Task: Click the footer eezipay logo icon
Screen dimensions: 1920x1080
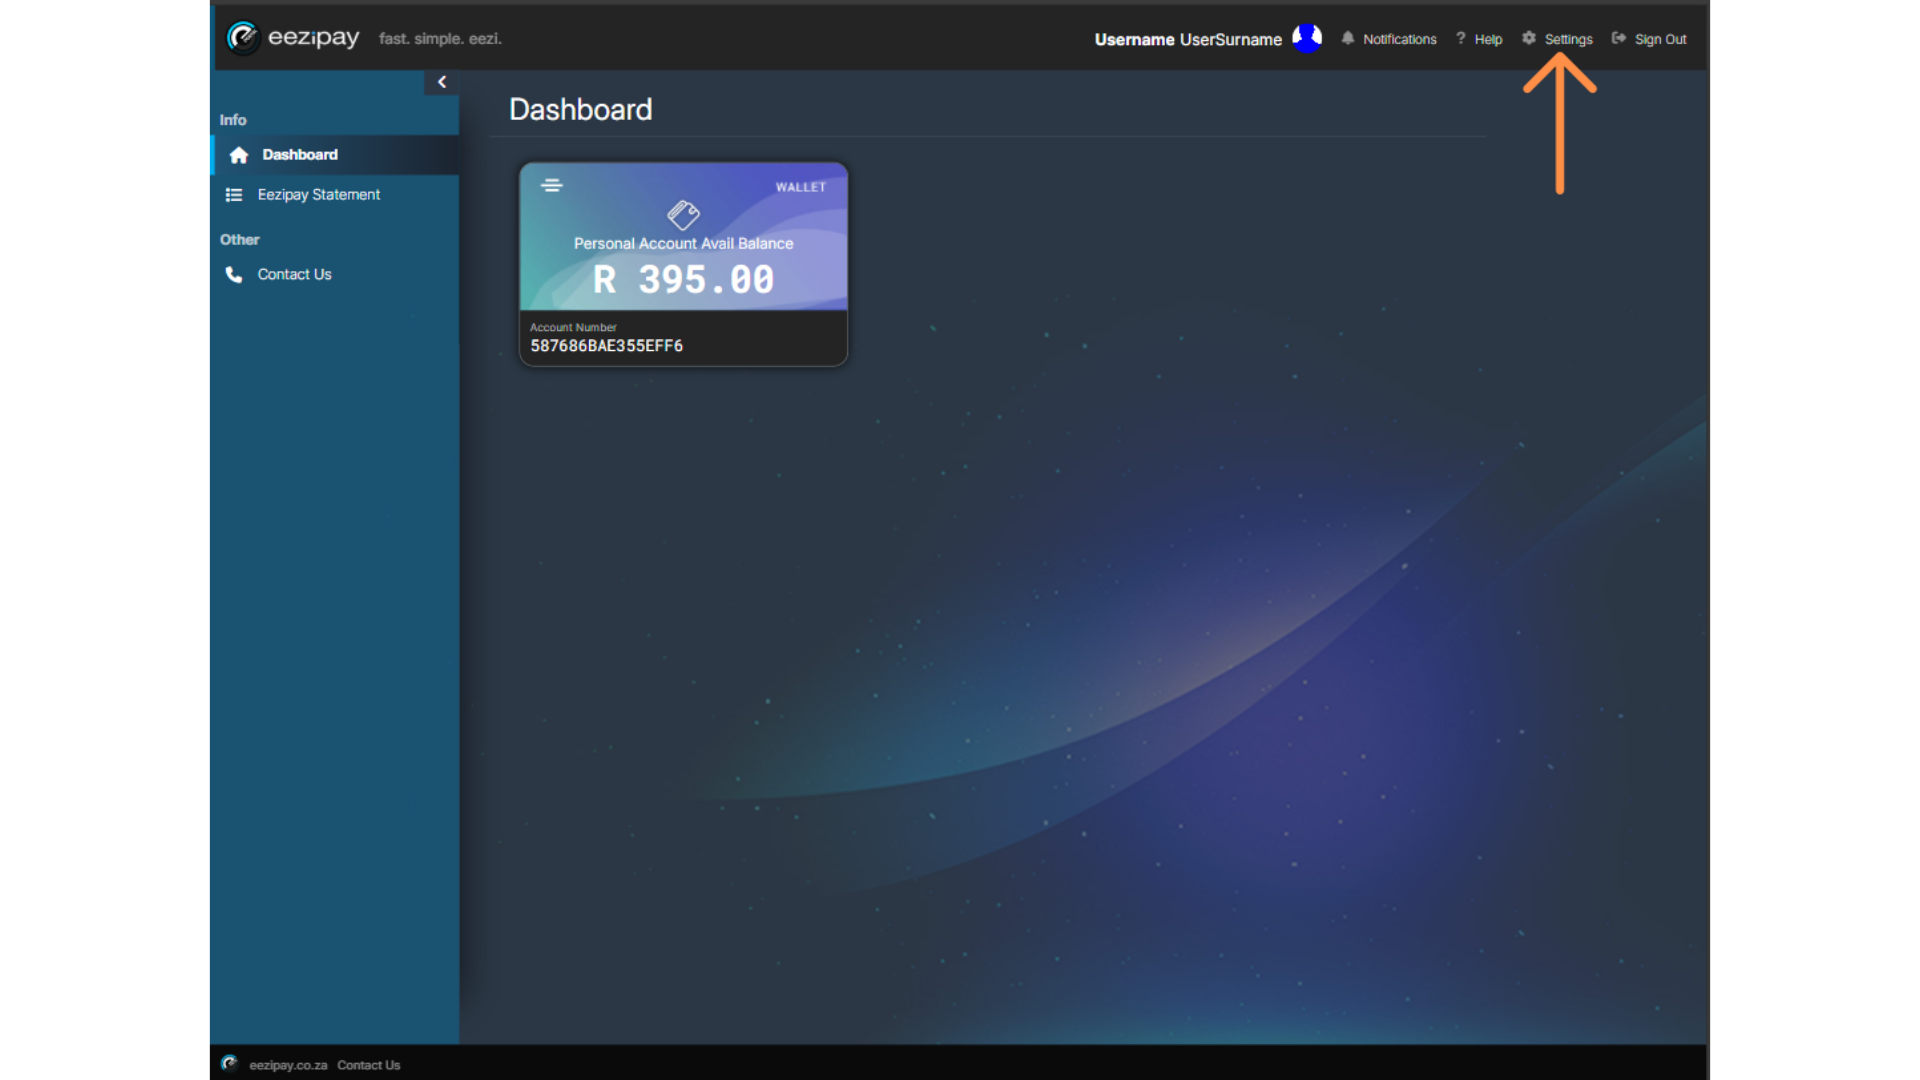Action: 229,1063
